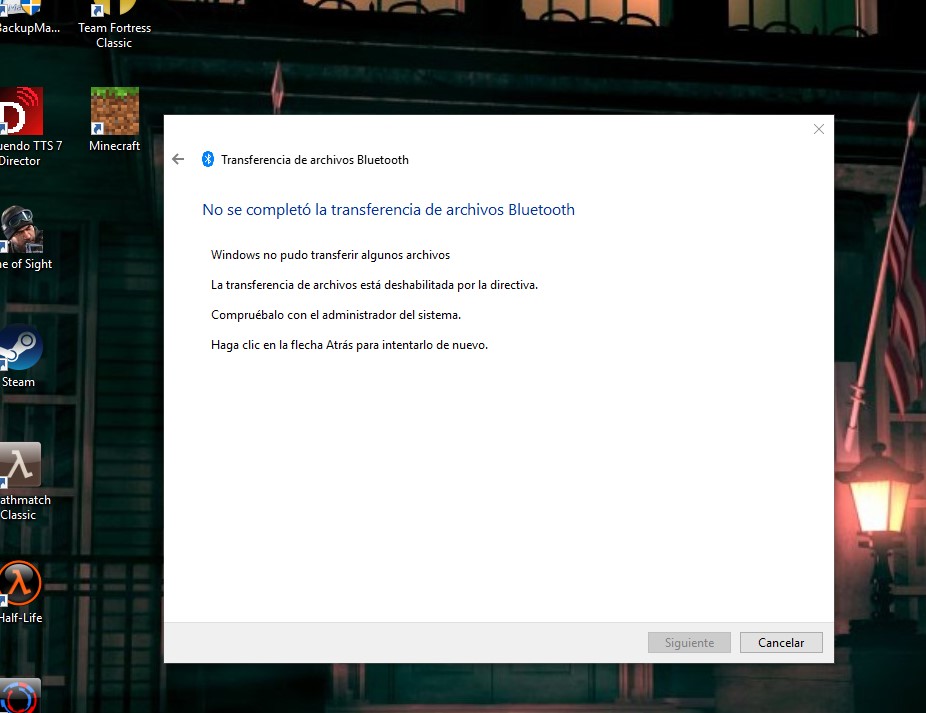Click the Cancelar button

tap(781, 642)
